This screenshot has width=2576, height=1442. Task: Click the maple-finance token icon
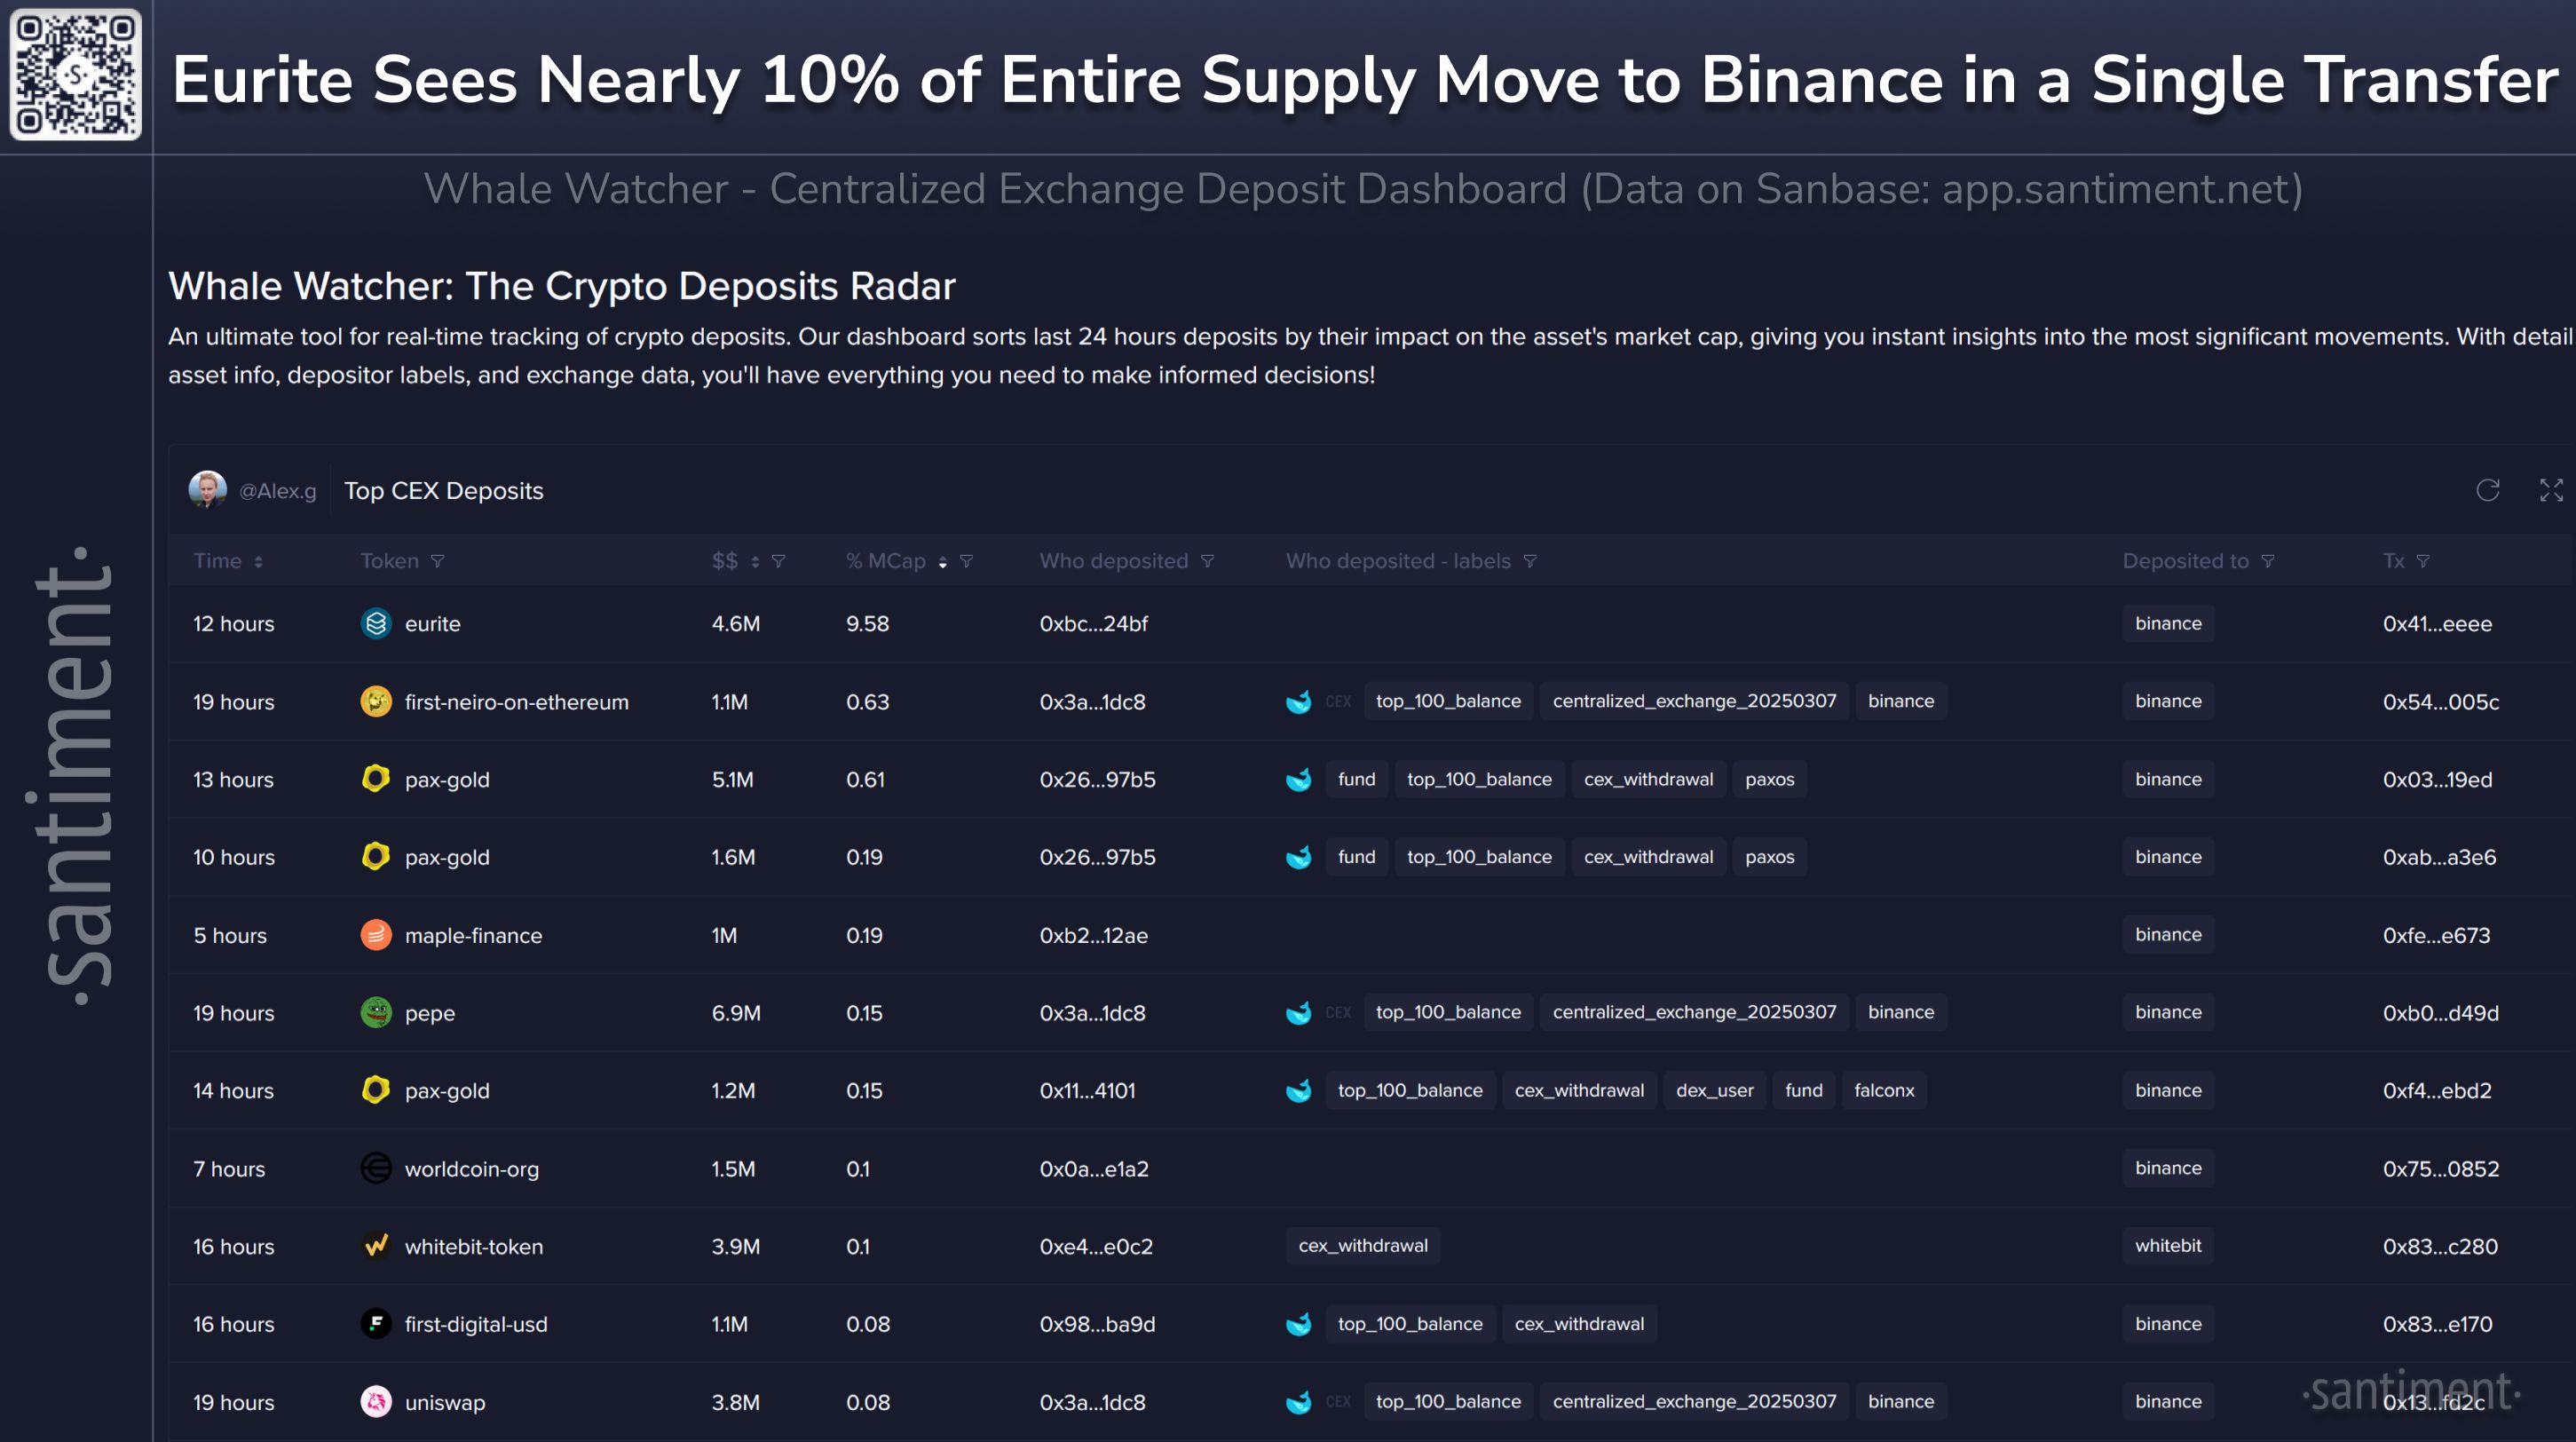click(376, 935)
